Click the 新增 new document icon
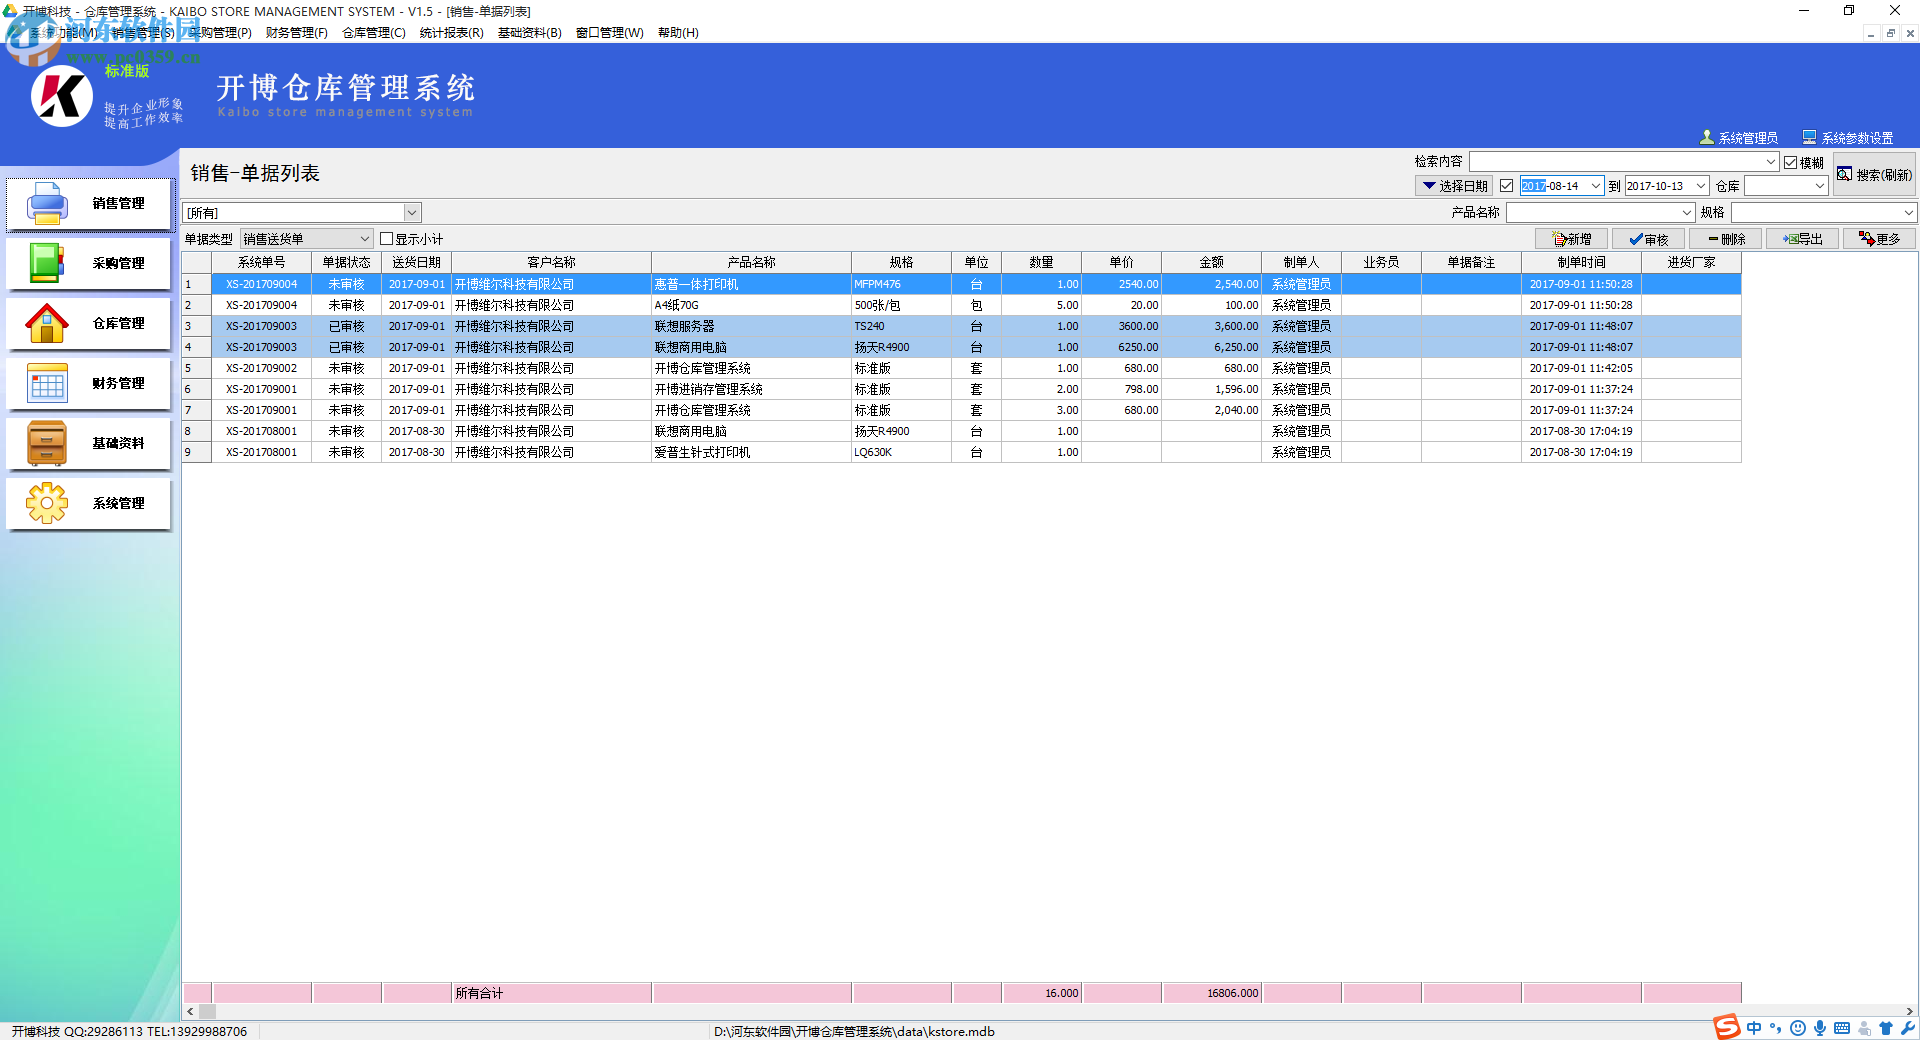1920x1040 pixels. [x=1559, y=239]
